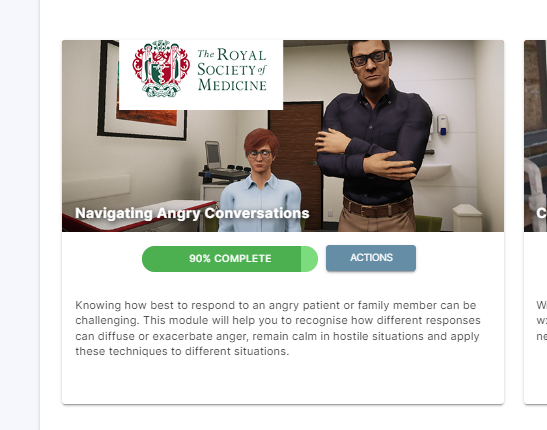This screenshot has height=430, width=547.
Task: Click the course description paragraph about angry patients
Action: [278, 328]
